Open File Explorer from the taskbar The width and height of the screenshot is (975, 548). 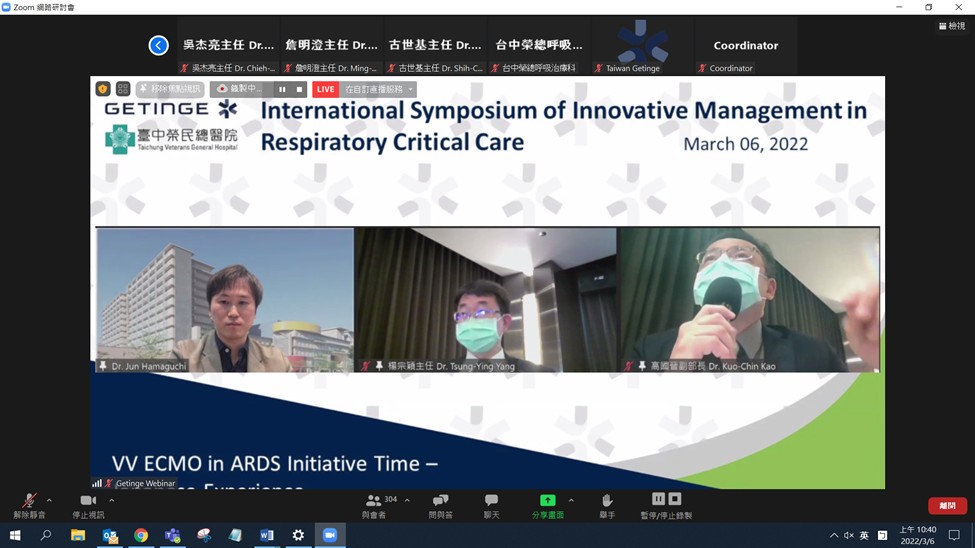(x=78, y=535)
